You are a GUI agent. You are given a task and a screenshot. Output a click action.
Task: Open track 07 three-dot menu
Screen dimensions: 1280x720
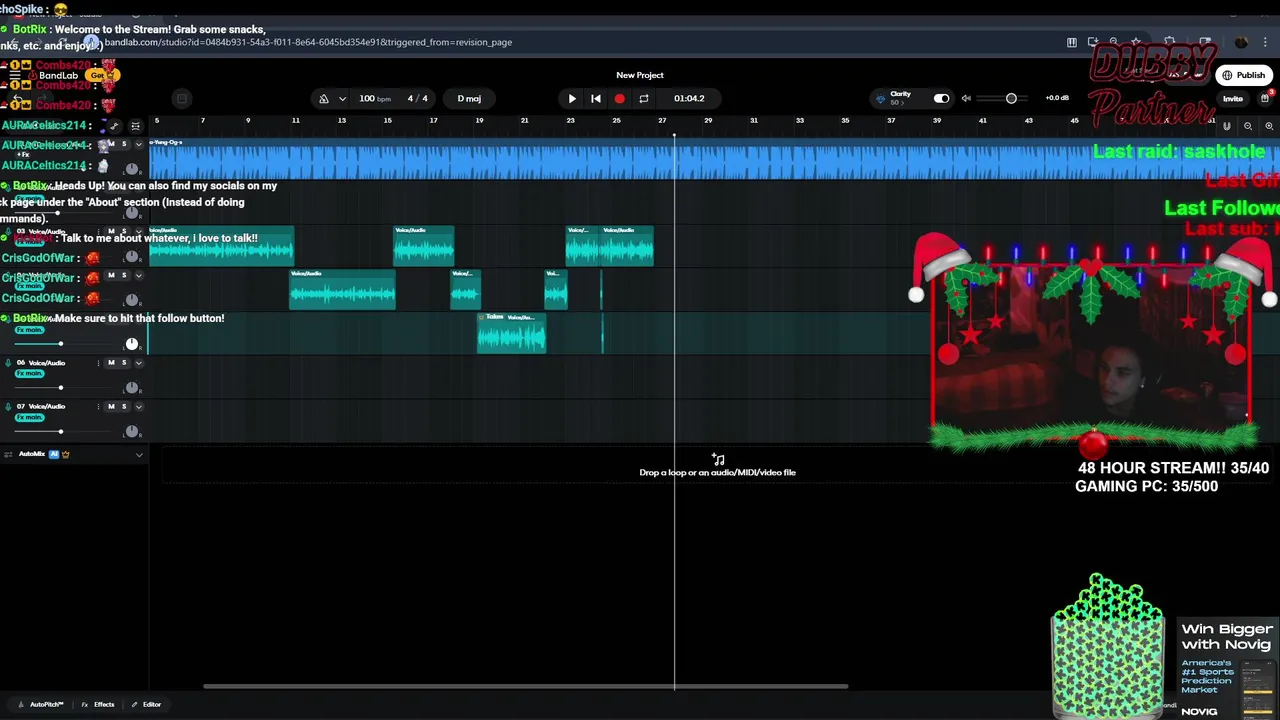(x=98, y=407)
